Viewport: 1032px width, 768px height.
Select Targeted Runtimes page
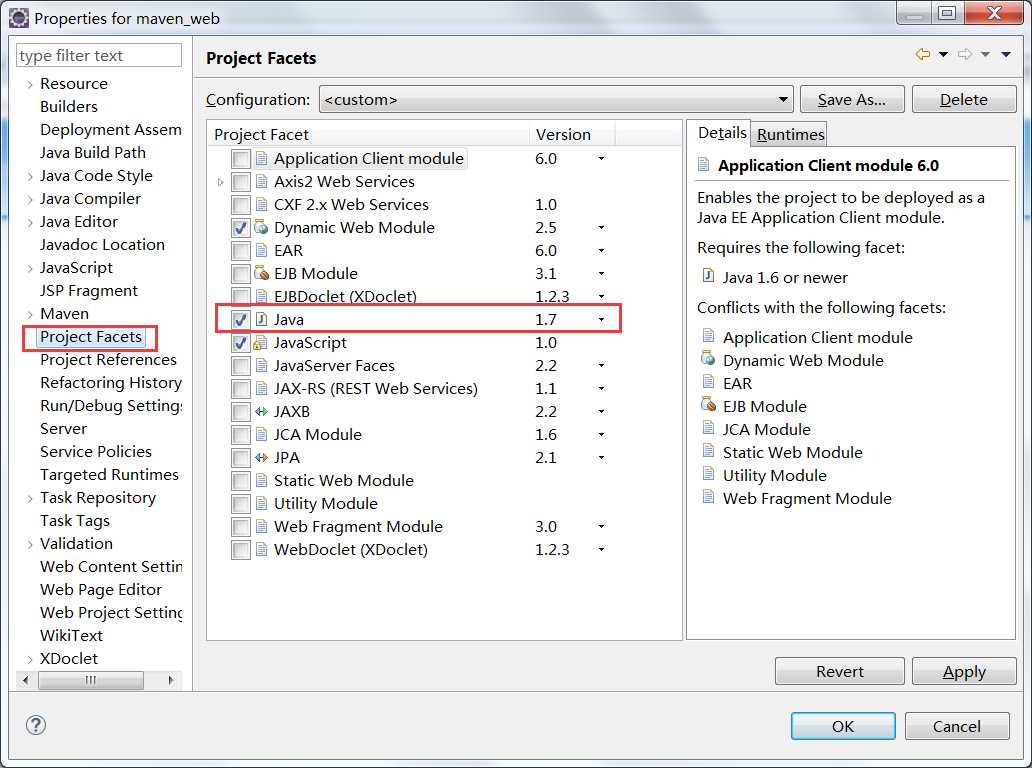click(109, 474)
